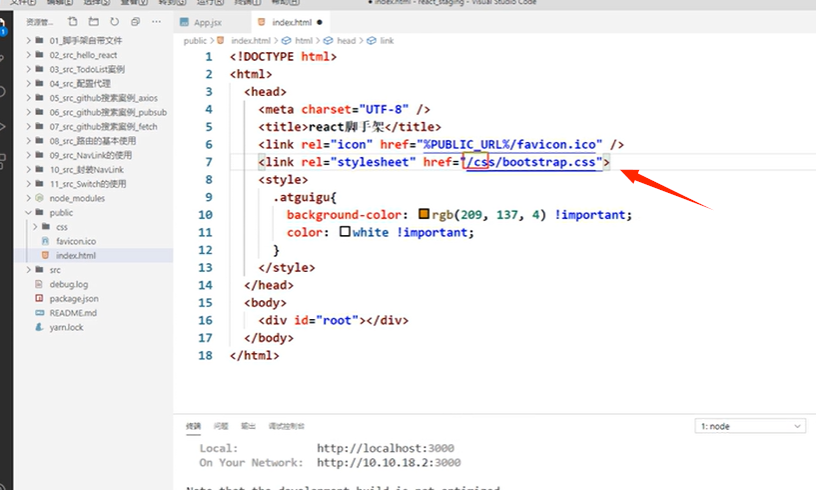Expand the node_modules folder chevron

click(29, 198)
